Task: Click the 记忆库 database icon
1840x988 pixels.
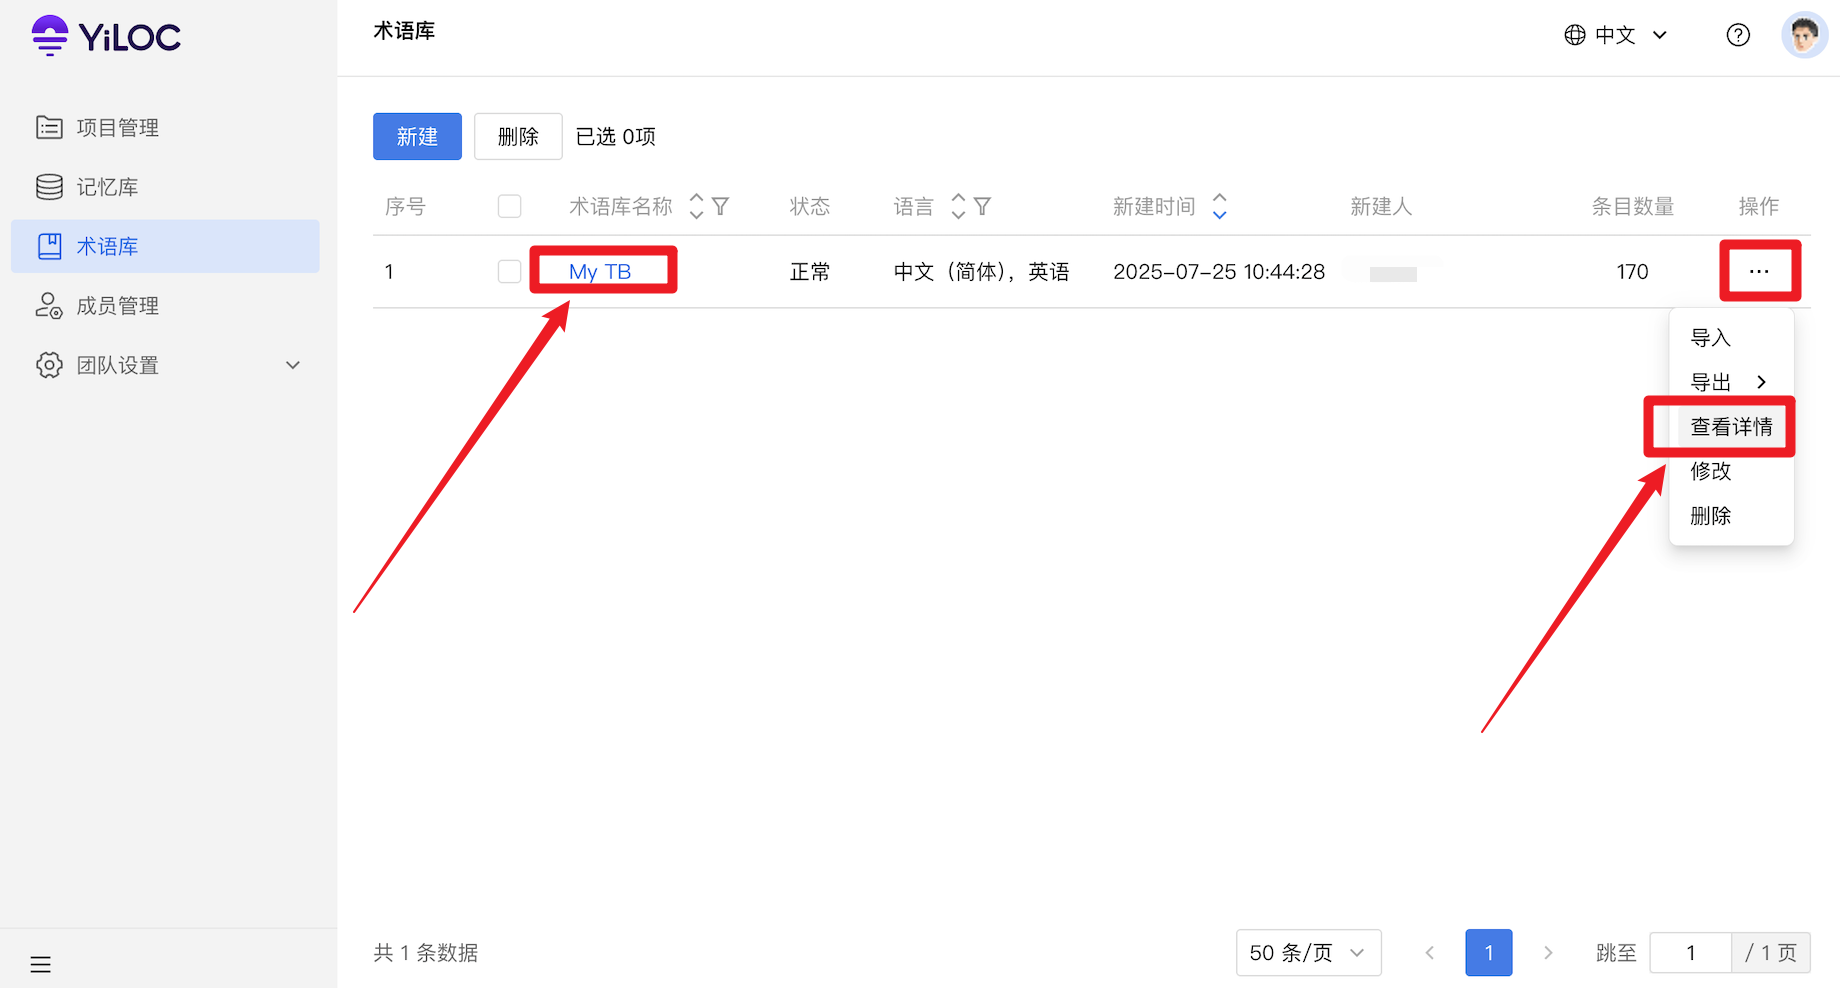Action: tap(49, 187)
